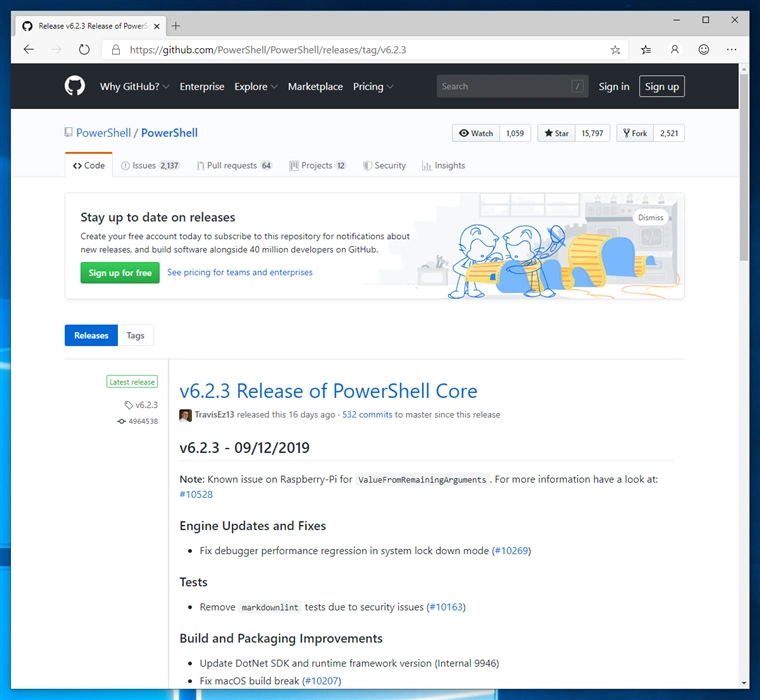
Task: Open pull request #10269 link
Action: click(x=511, y=551)
